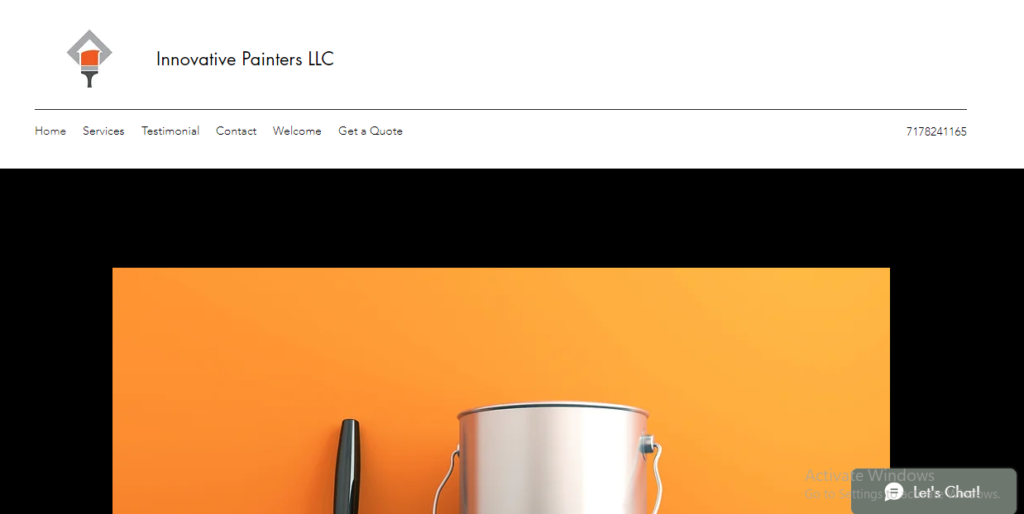Click Get a Quote link
This screenshot has height=514, width=1024.
pyautogui.click(x=370, y=131)
